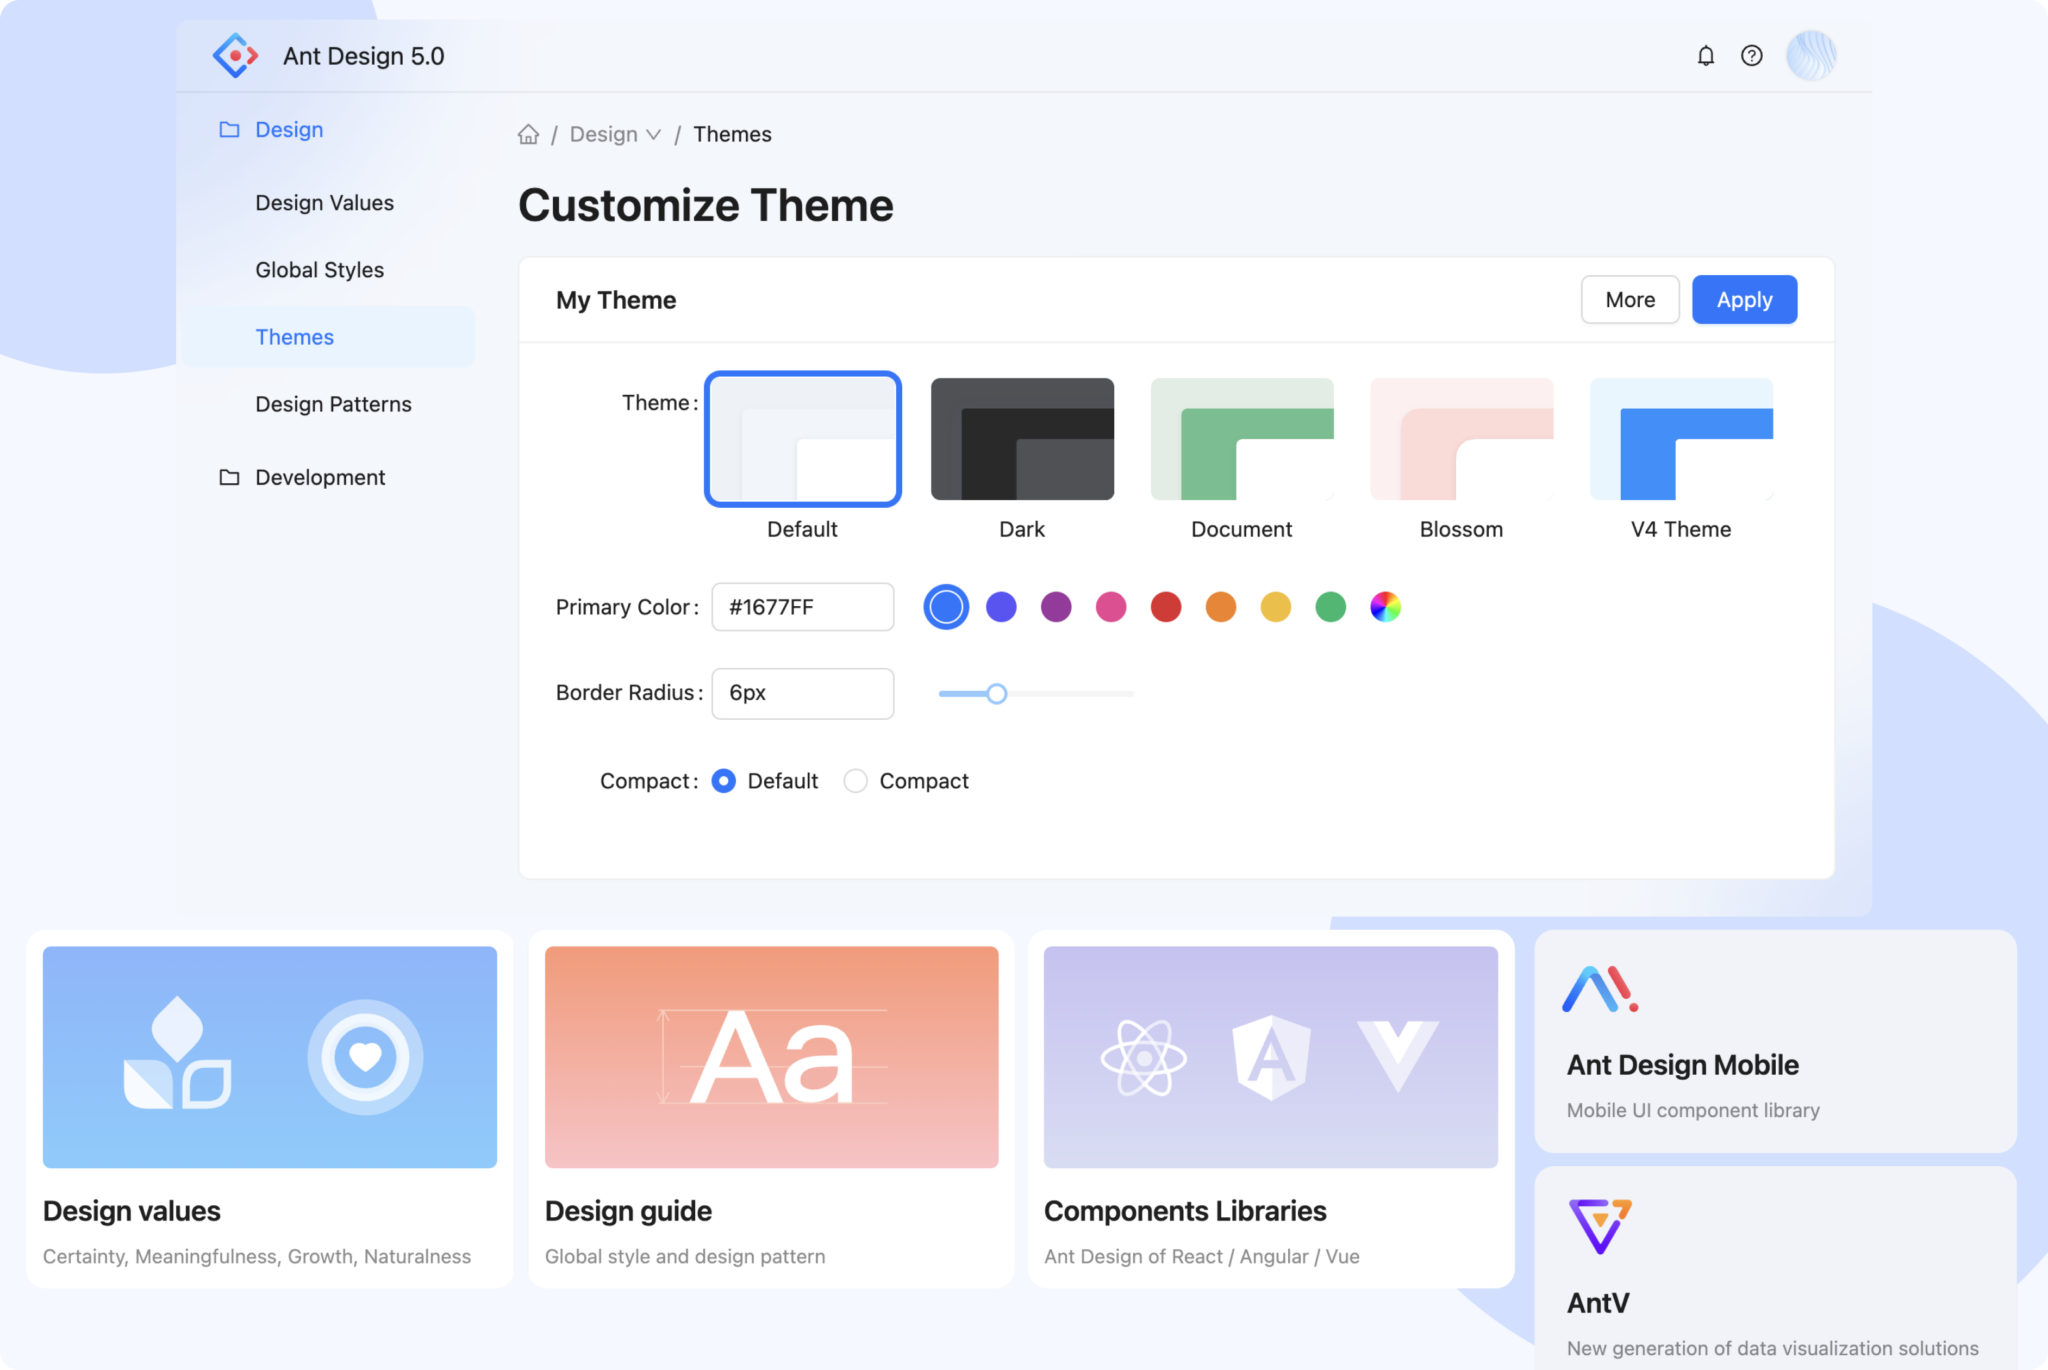Choose the Default theme thumbnail
The height and width of the screenshot is (1370, 2048).
[x=803, y=439]
